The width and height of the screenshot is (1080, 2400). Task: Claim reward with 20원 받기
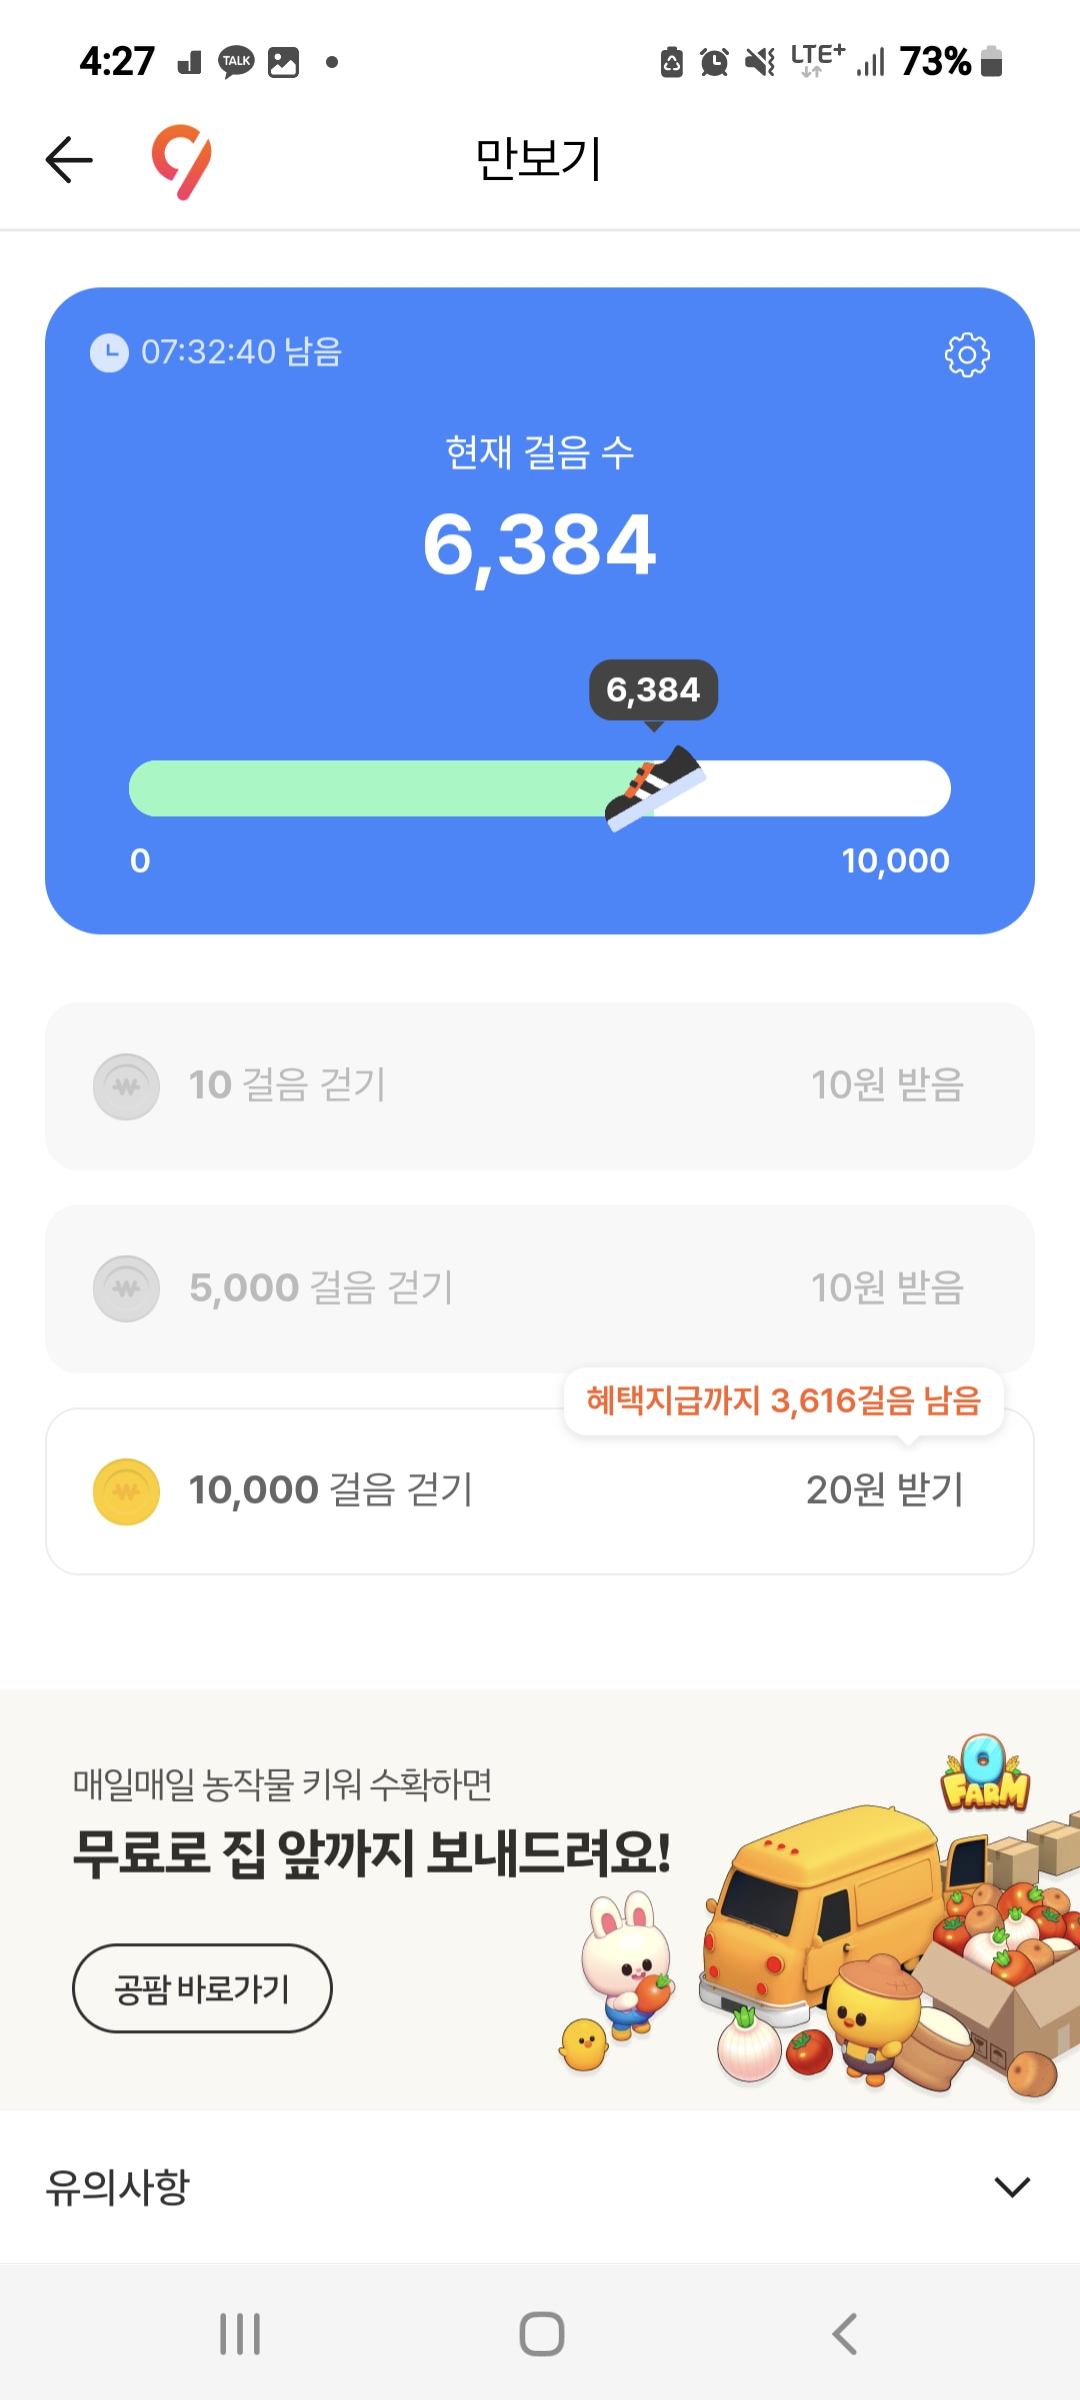tap(884, 1490)
